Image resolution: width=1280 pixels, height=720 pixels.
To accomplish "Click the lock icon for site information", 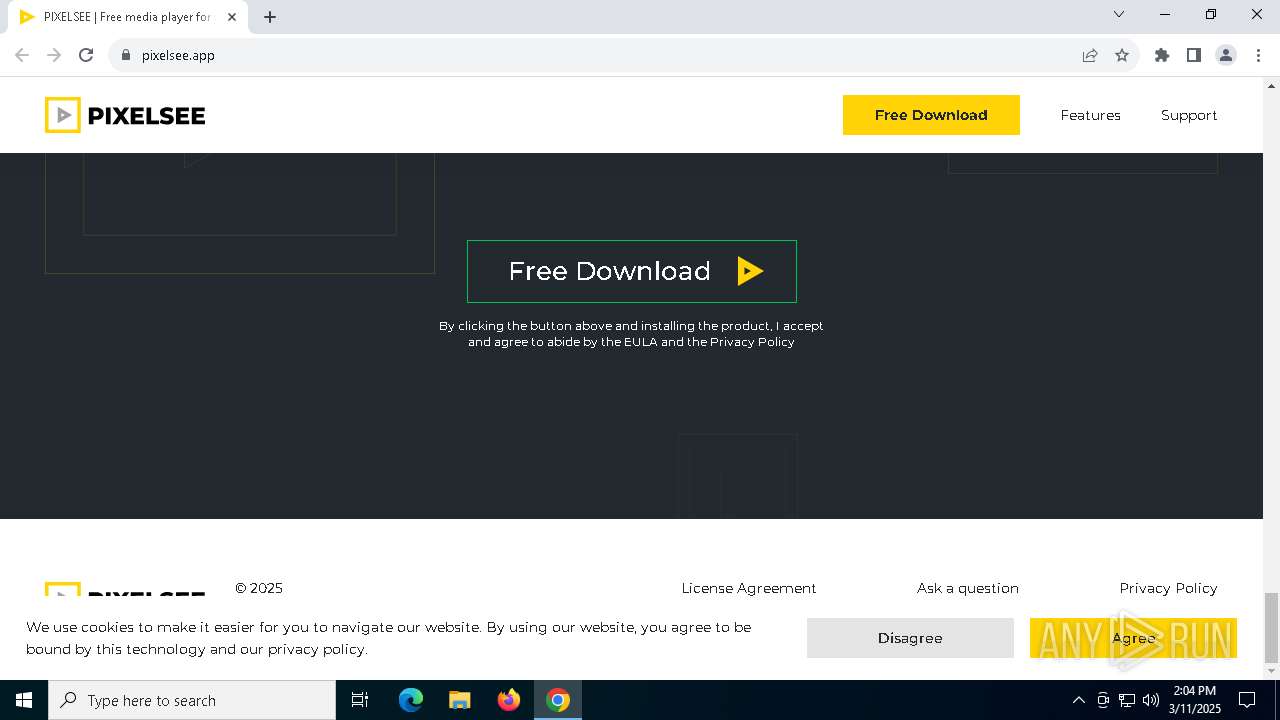I will [125, 55].
